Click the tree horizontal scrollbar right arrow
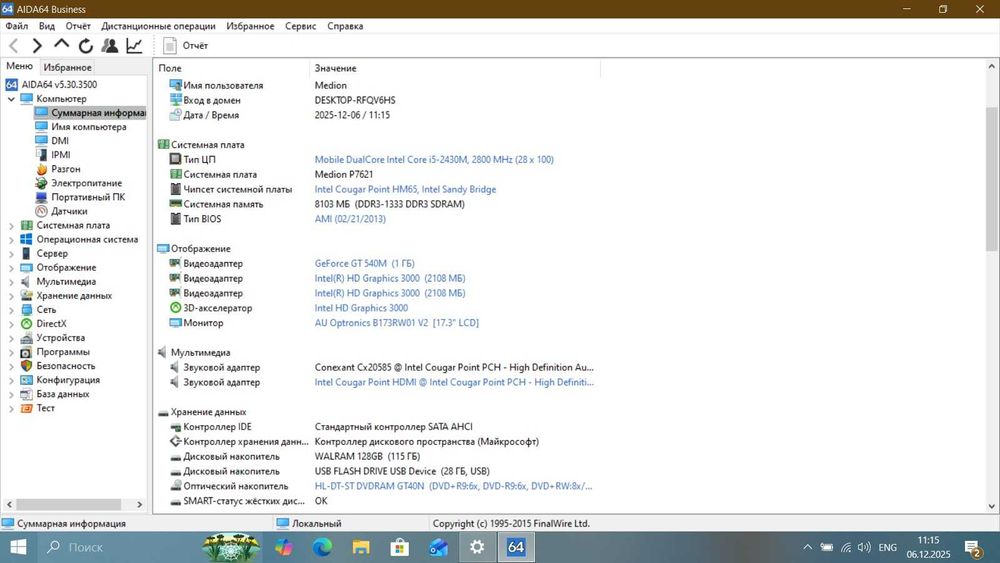Viewport: 1000px width, 563px height. [140, 504]
